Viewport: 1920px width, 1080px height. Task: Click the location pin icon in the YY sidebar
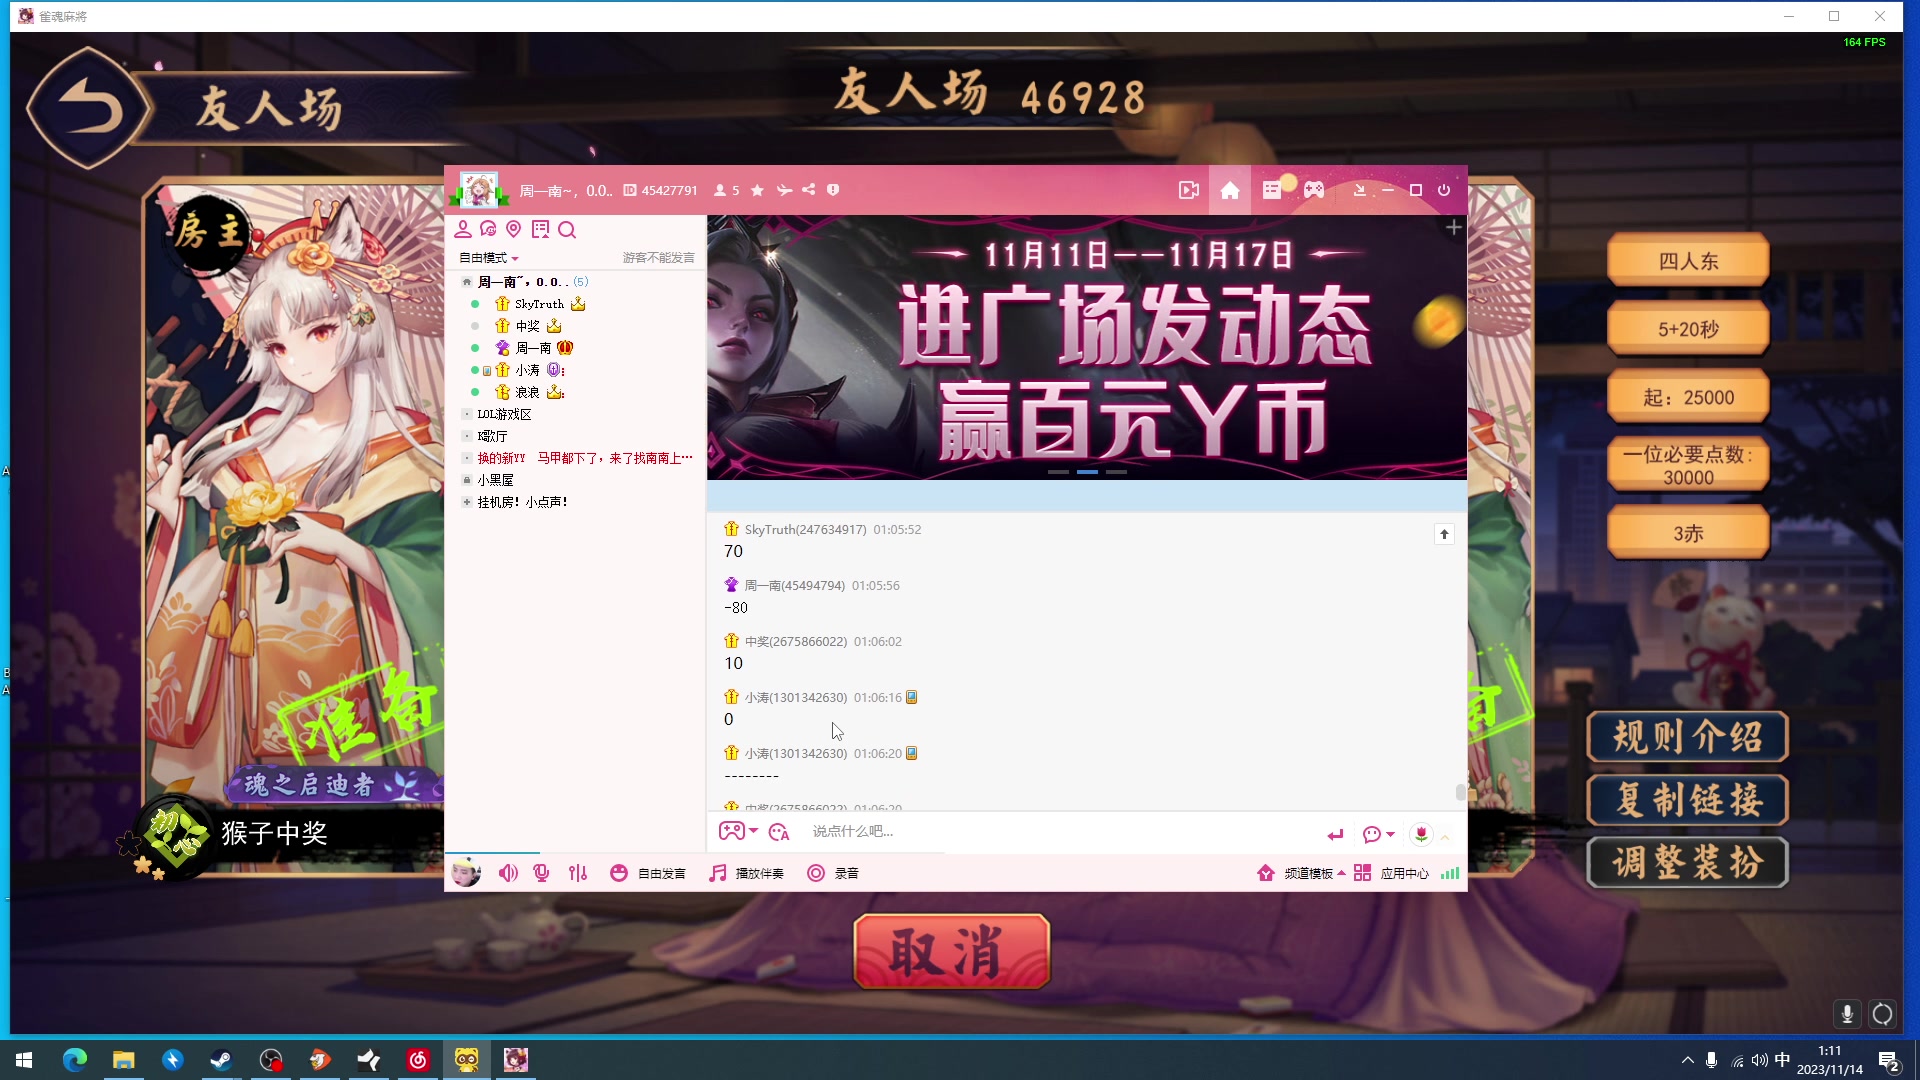(x=514, y=229)
